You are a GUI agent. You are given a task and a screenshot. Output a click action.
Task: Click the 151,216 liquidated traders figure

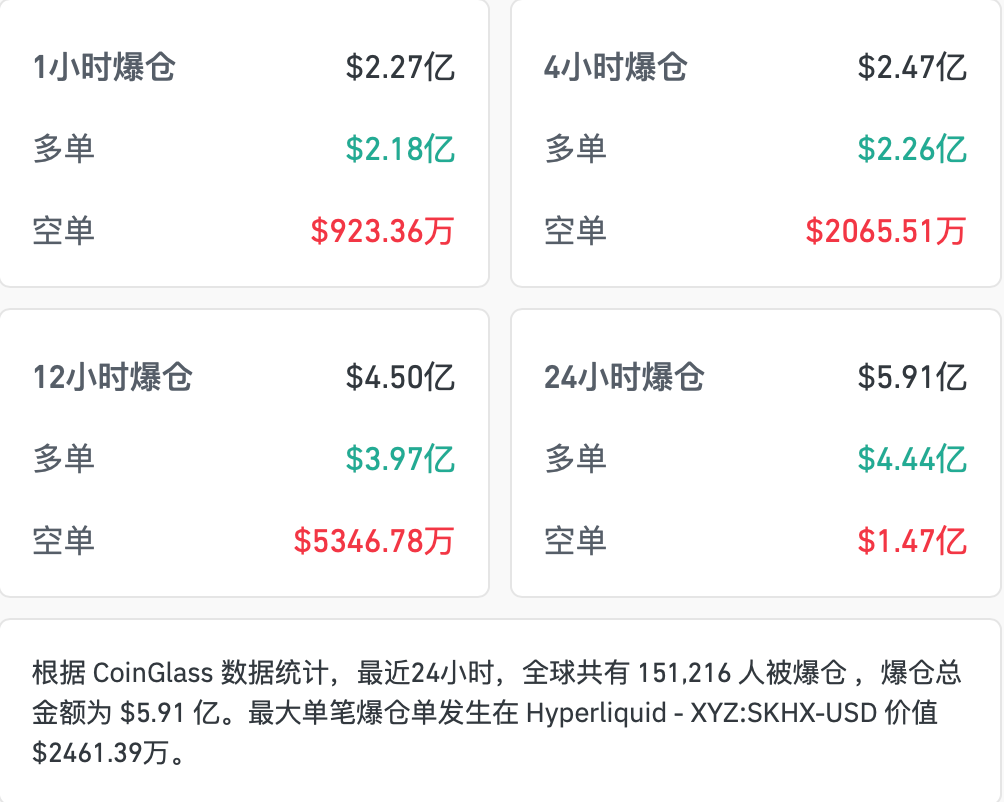pyautogui.click(x=684, y=673)
